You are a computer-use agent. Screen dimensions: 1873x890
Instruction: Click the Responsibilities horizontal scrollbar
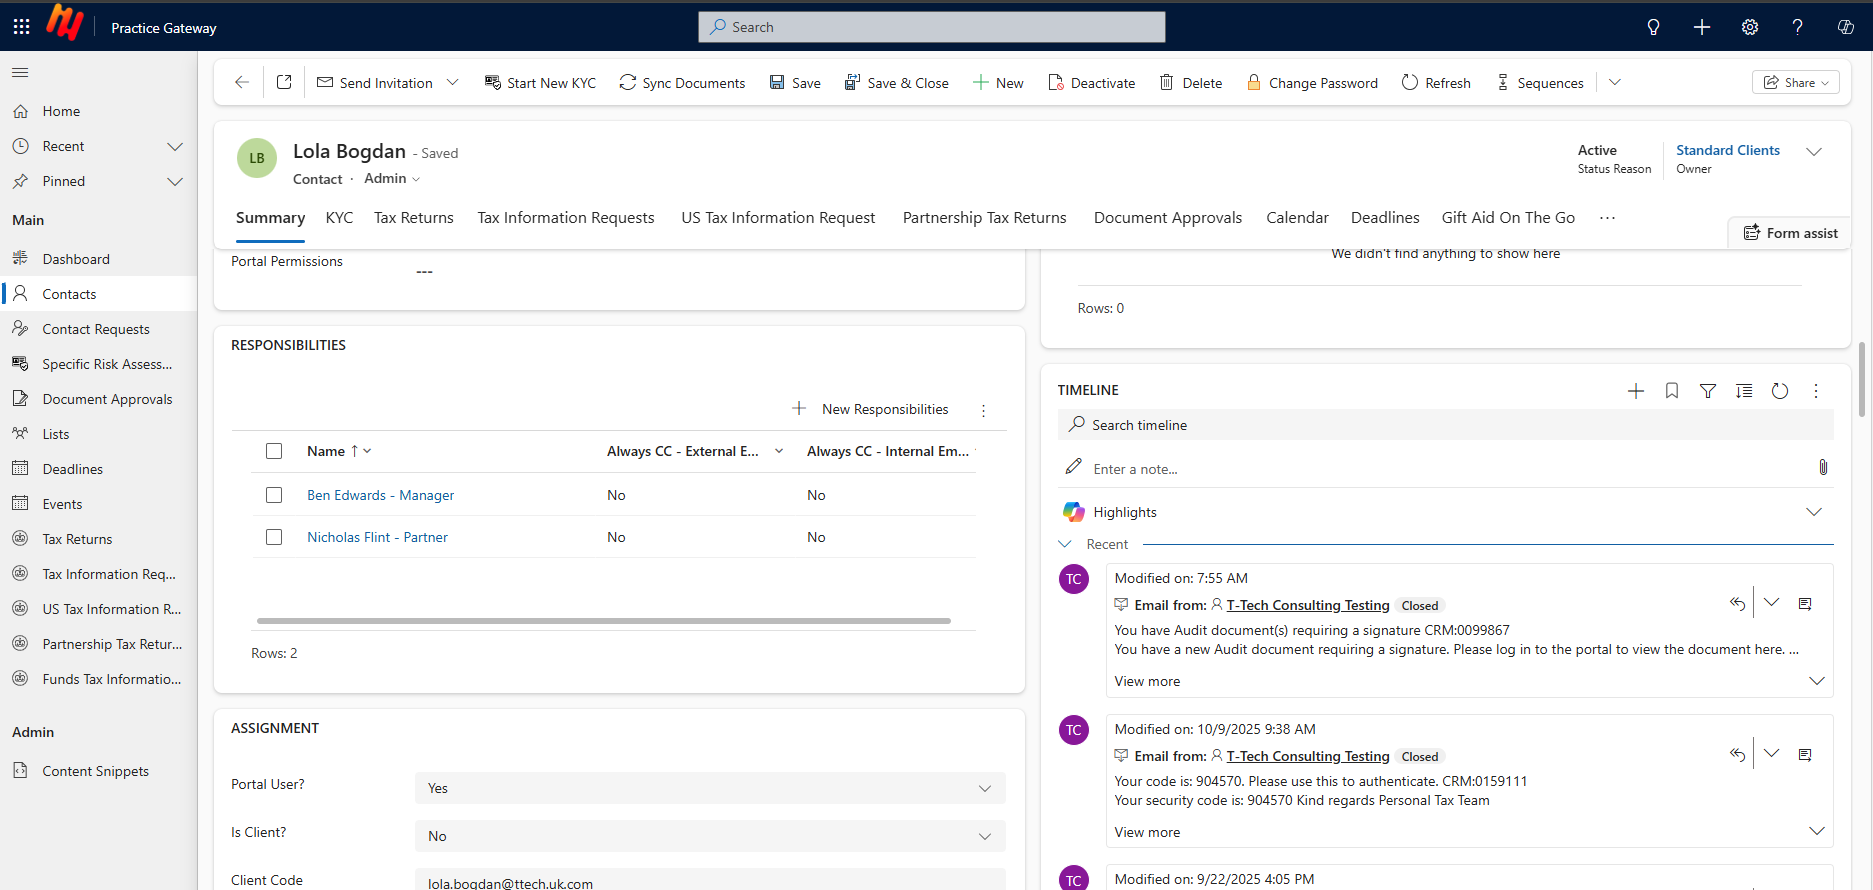(603, 621)
